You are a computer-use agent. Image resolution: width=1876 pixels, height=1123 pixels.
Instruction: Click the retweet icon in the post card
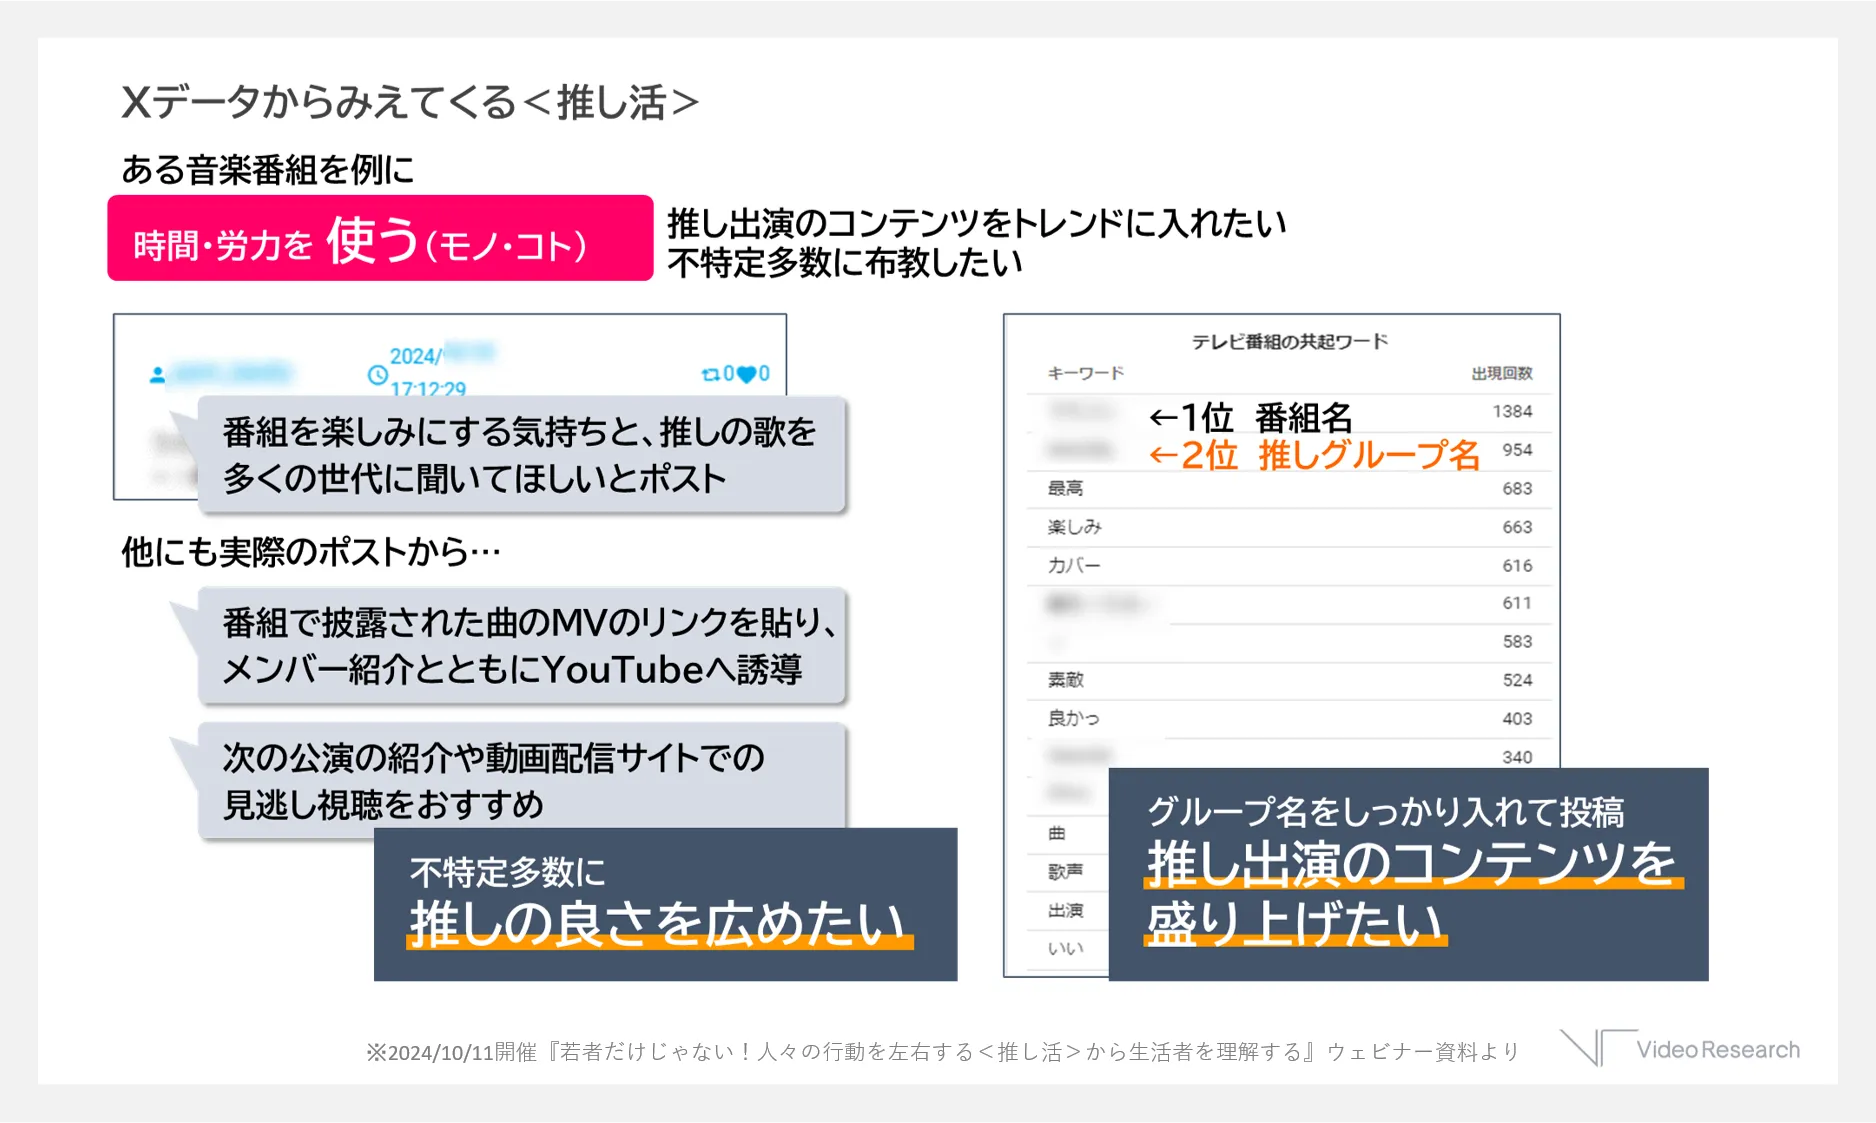(710, 374)
